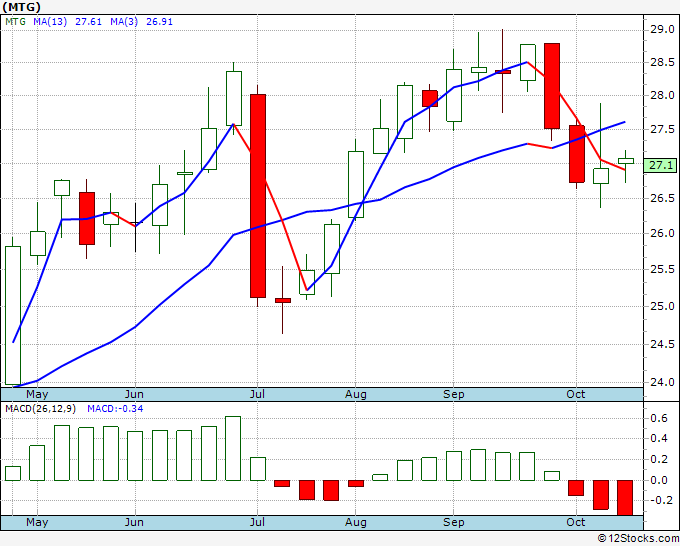Click Aug on the price chart timeline
Viewport: 680px width, 546px height.
click(356, 395)
